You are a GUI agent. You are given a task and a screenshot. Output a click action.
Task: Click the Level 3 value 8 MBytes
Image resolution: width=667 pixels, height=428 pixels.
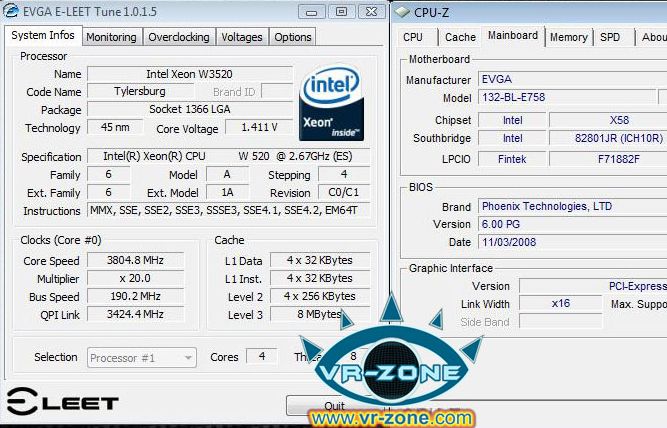[320, 314]
